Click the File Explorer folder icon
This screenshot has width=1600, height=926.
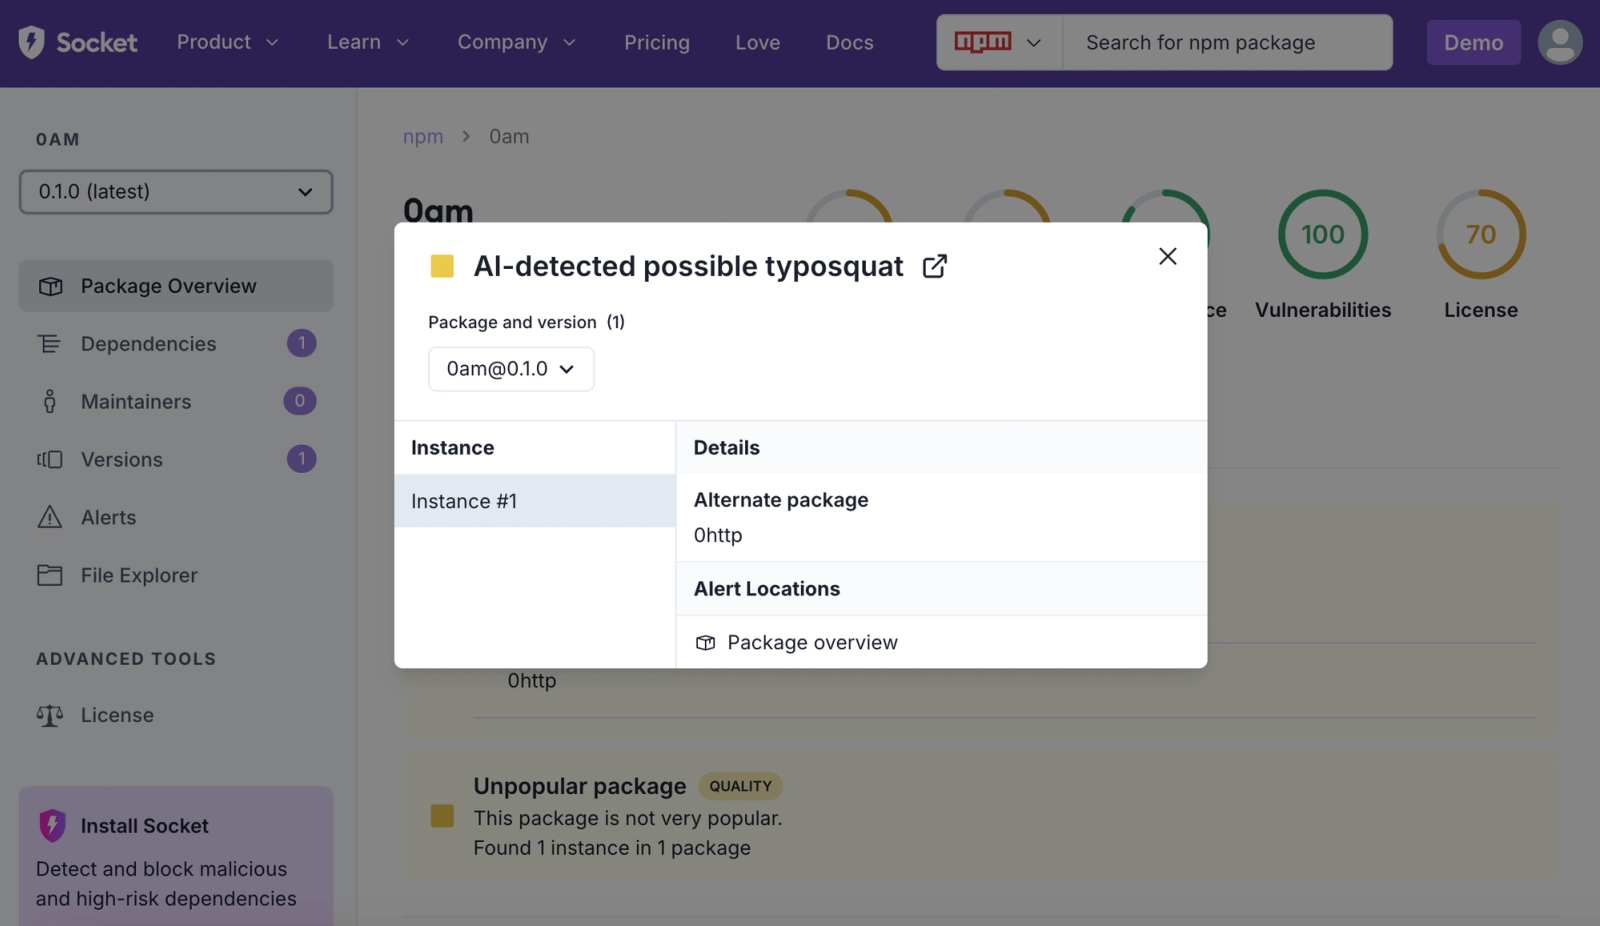tap(49, 575)
